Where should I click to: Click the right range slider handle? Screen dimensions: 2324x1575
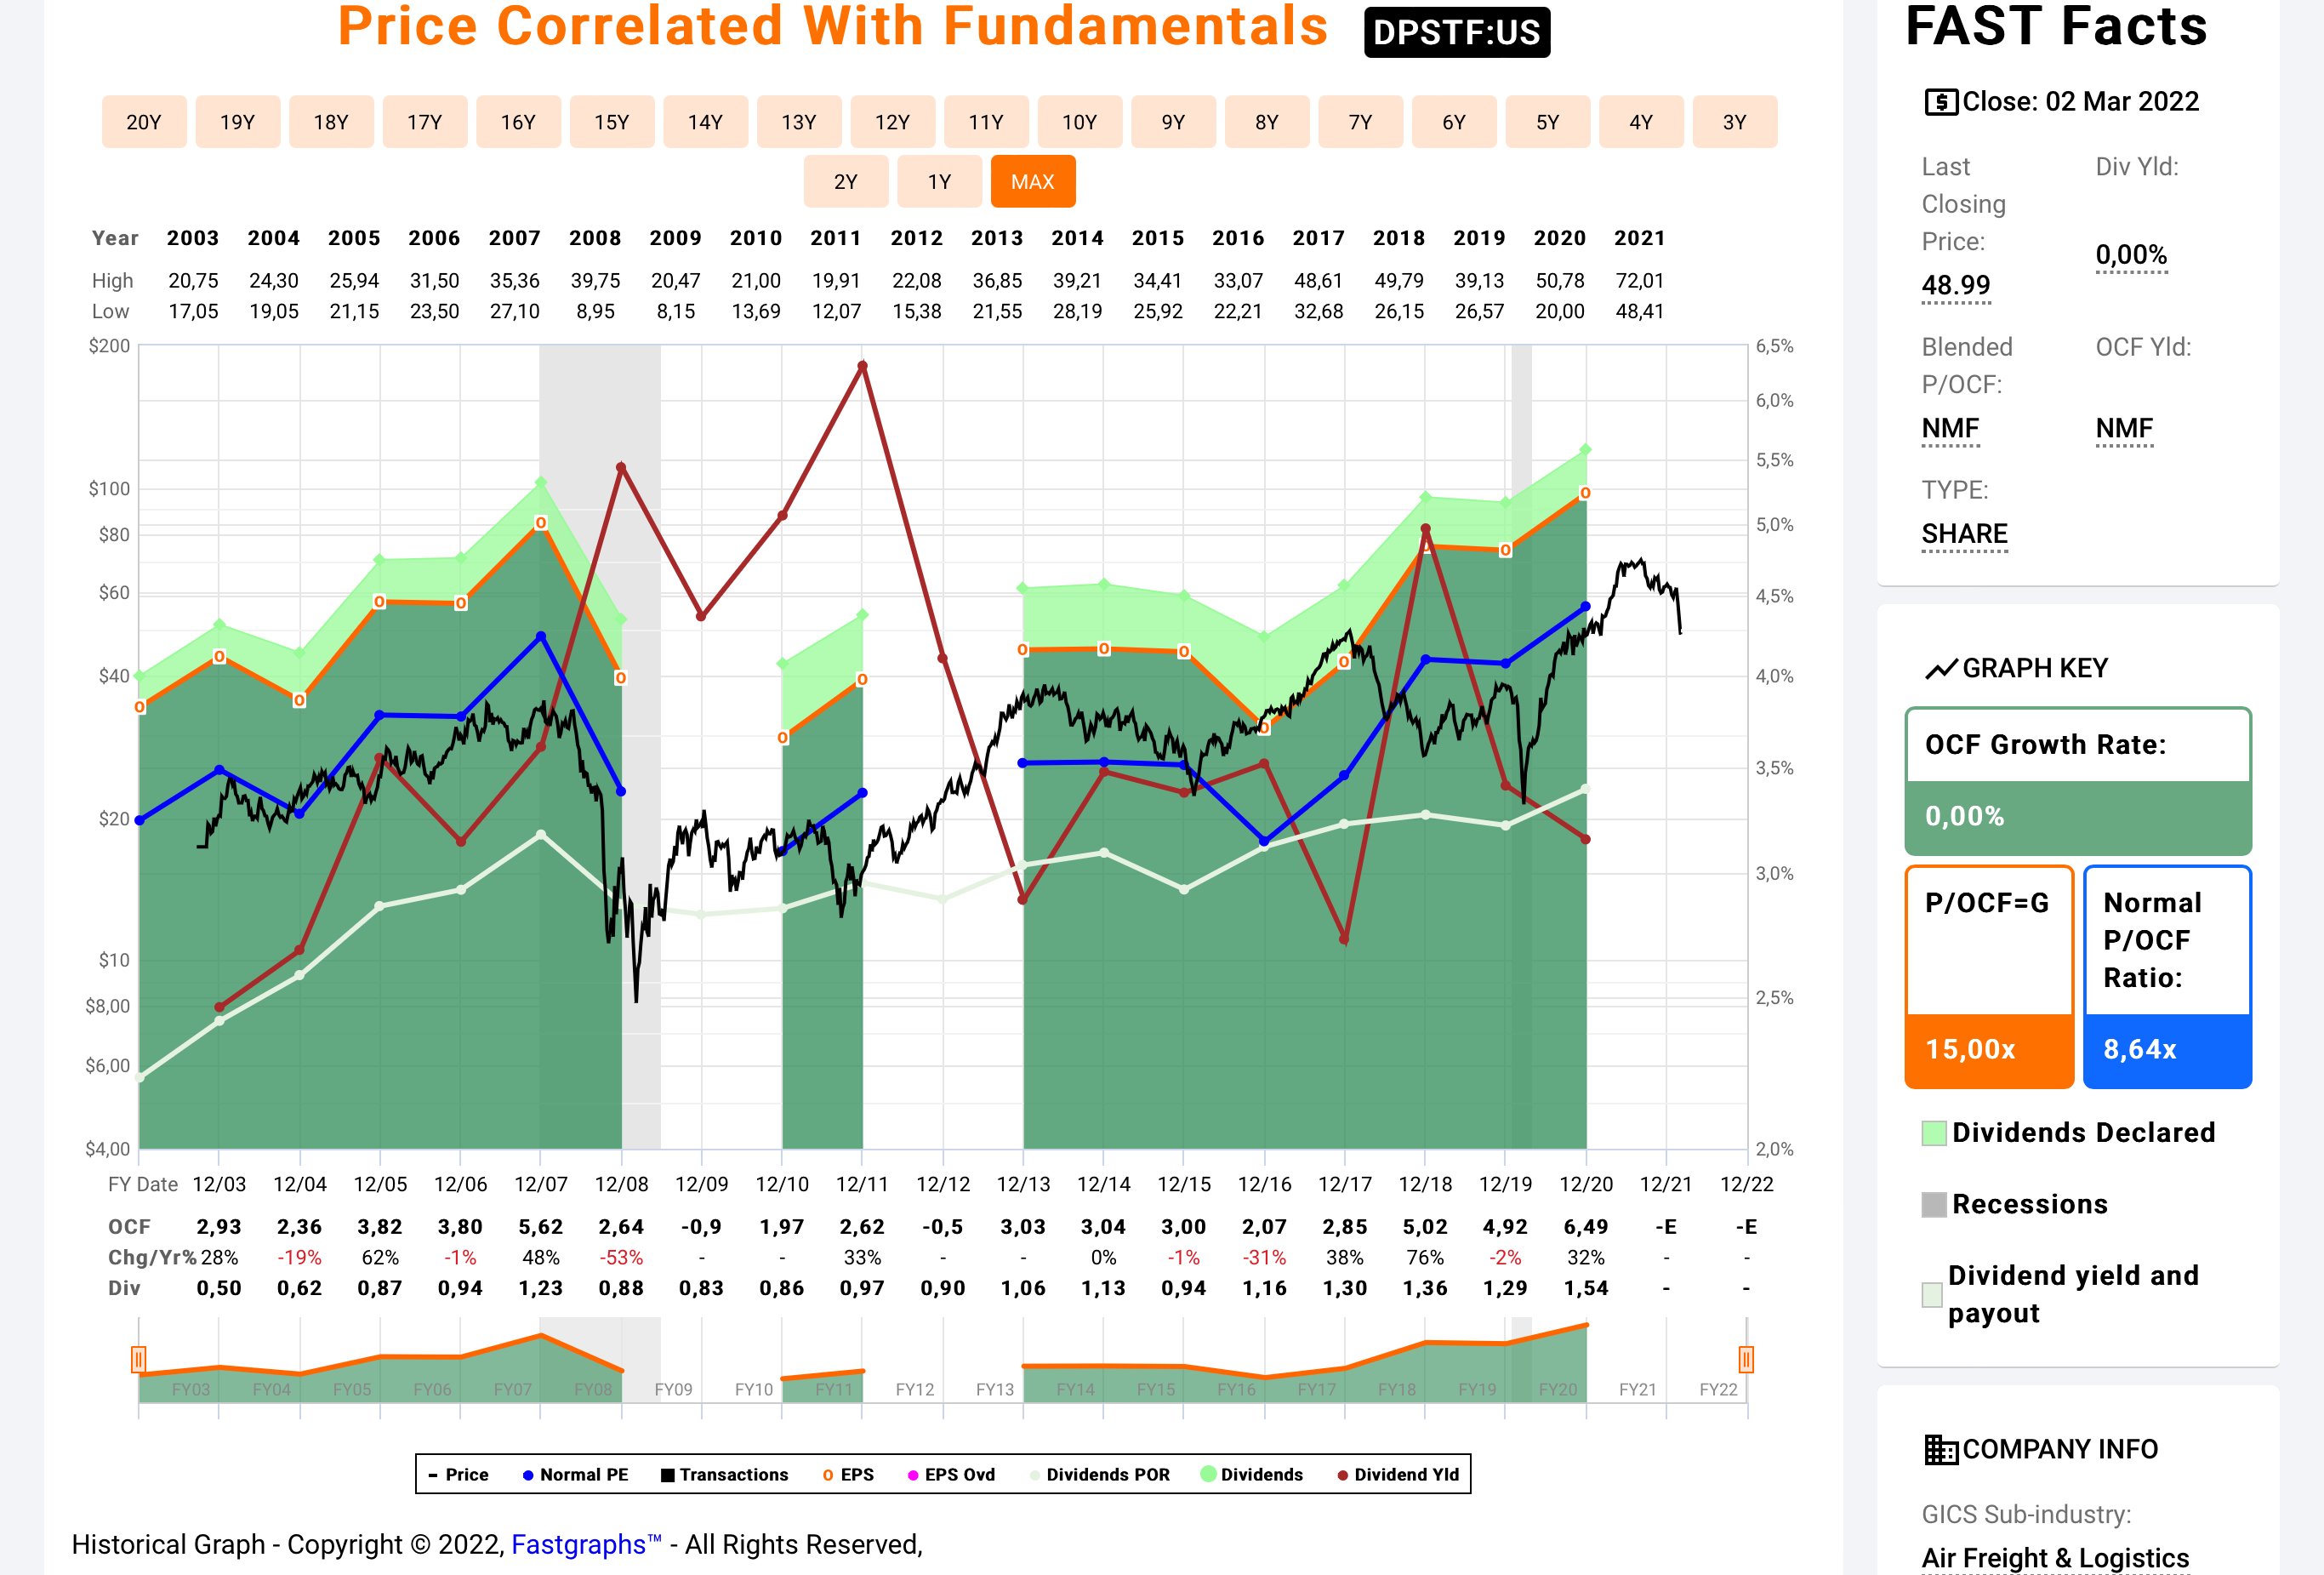coord(1746,1359)
